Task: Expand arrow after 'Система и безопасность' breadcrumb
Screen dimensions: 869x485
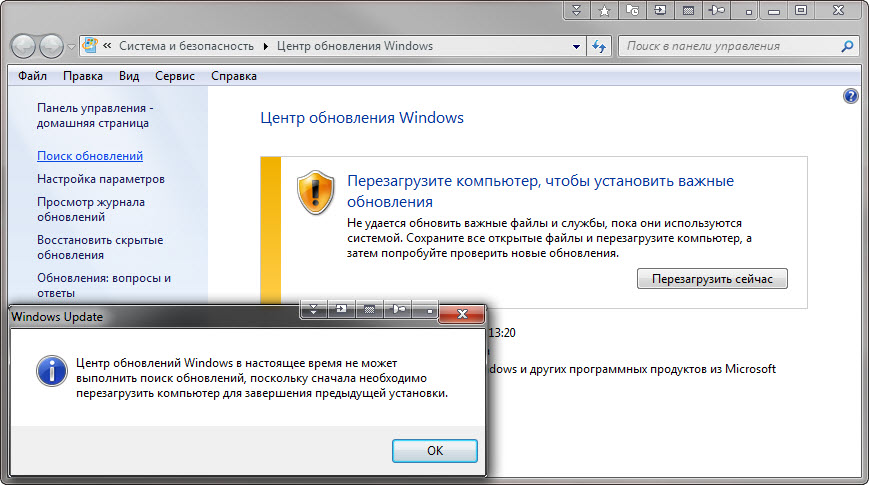Action: coord(265,46)
